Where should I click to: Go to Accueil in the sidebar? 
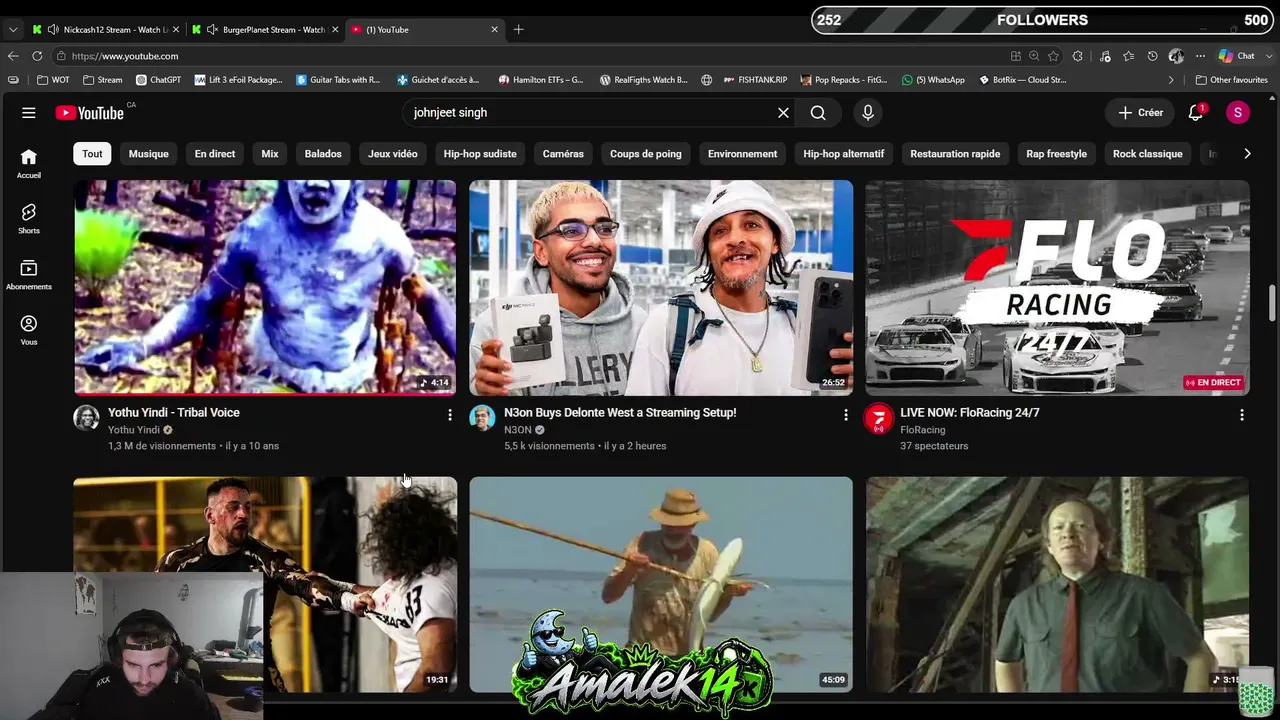(x=29, y=163)
